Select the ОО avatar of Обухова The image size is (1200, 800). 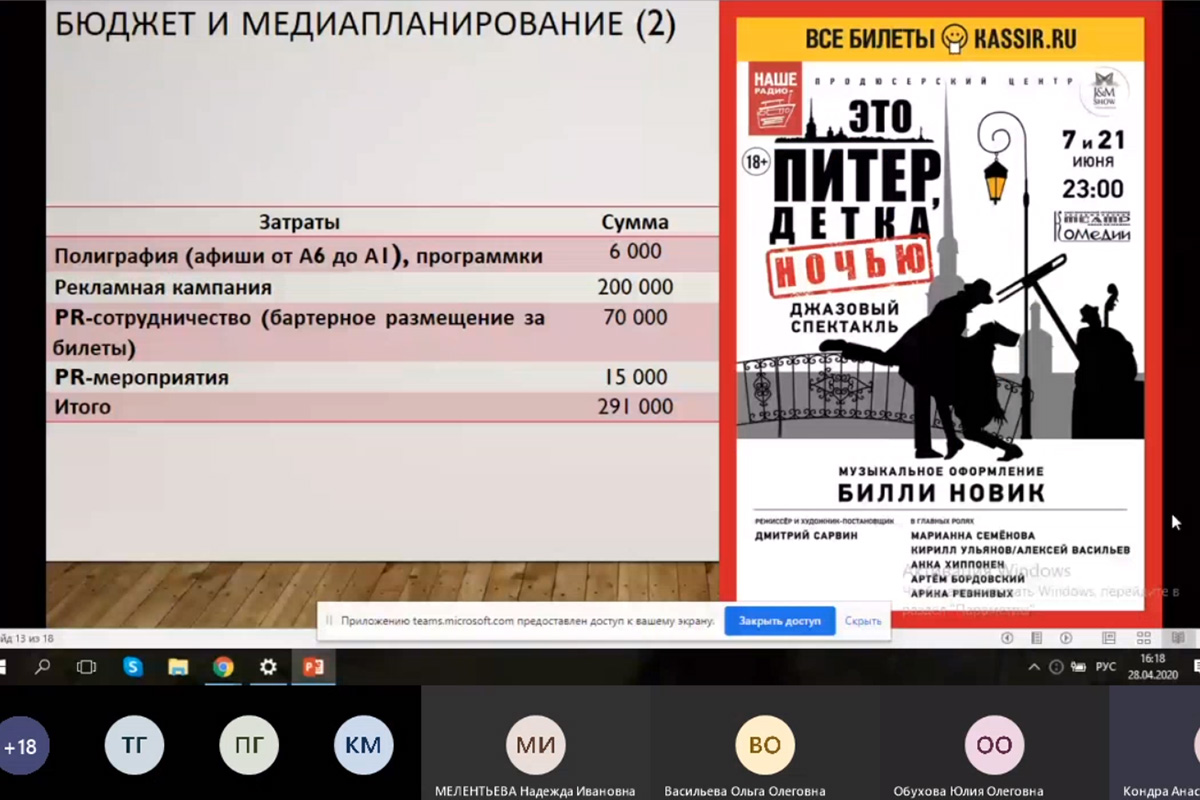[994, 745]
